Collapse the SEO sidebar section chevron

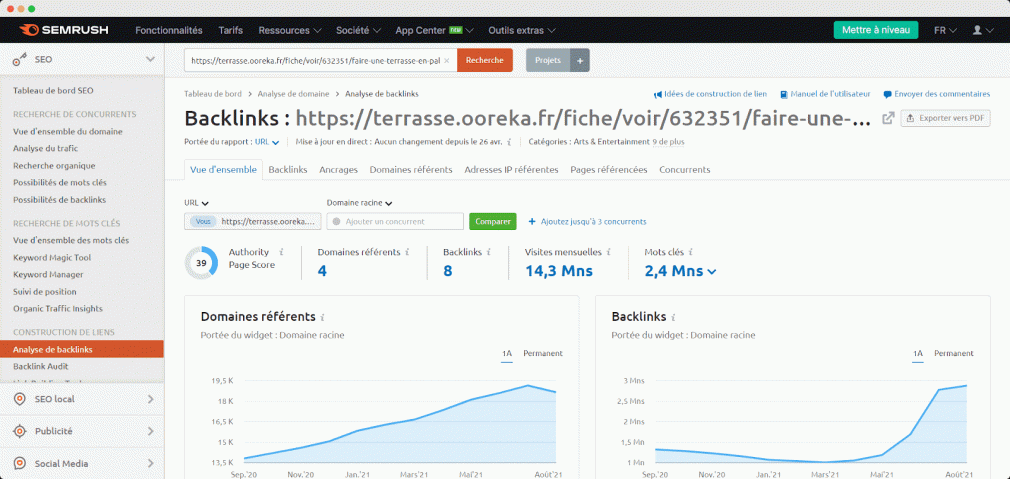click(150, 59)
